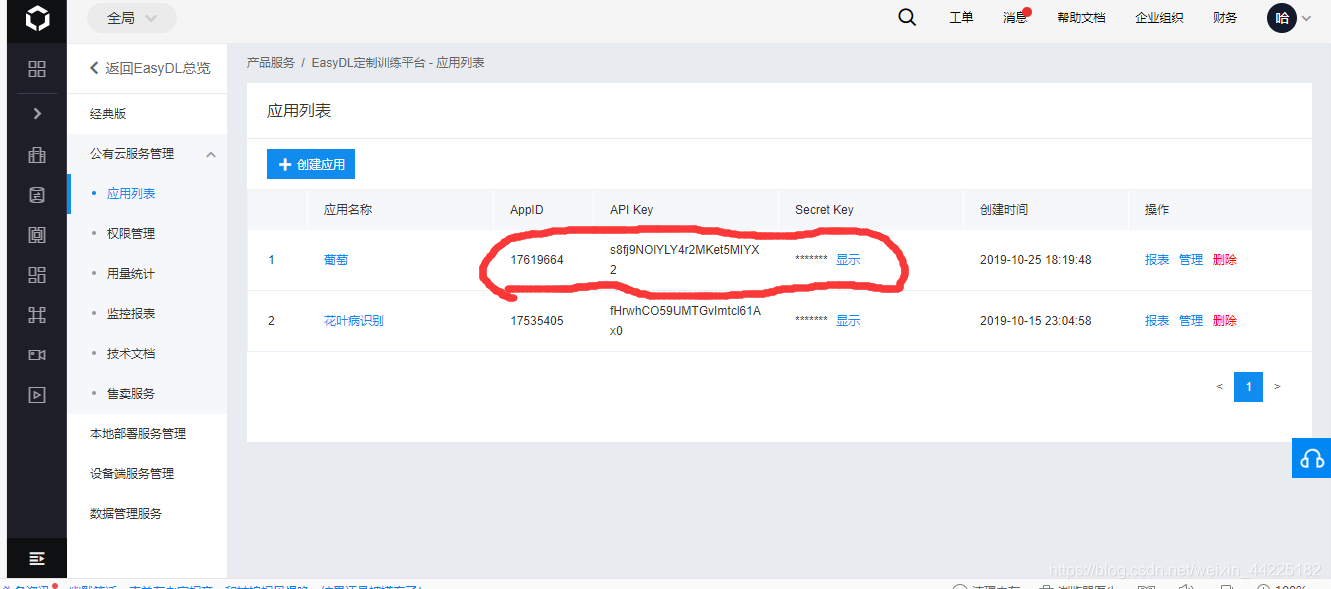Click AppID value 17535405
The width and height of the screenshot is (1331, 589).
(x=537, y=321)
